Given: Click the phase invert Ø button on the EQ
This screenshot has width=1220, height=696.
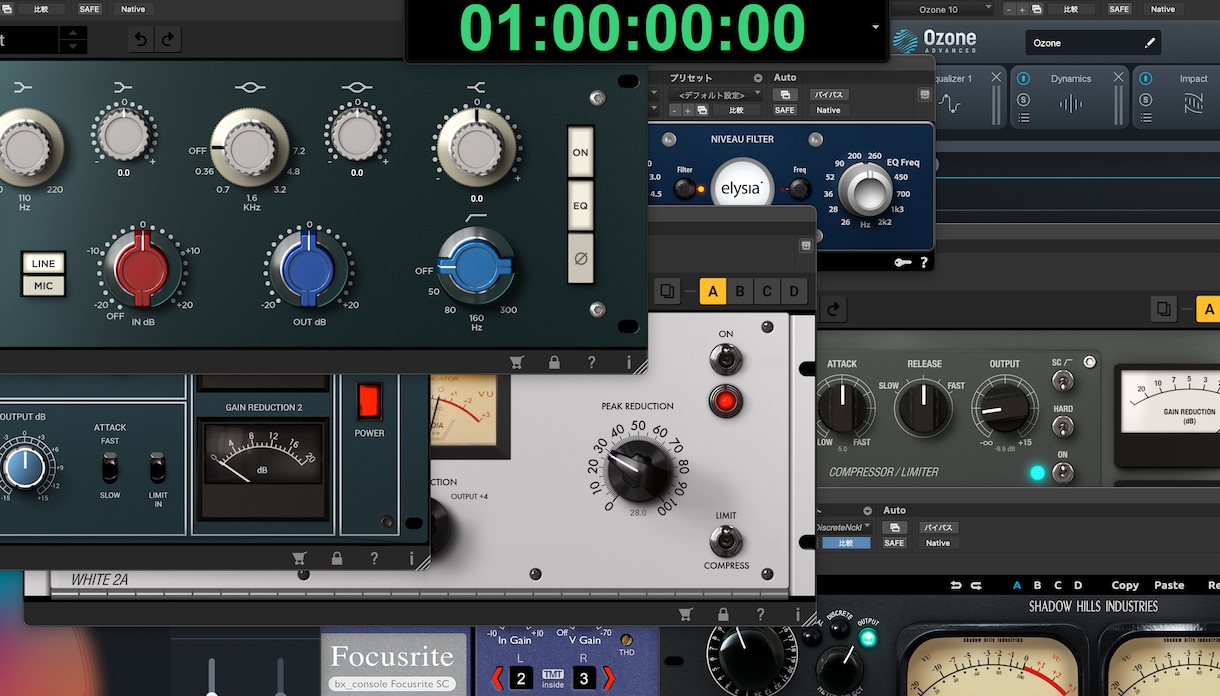Looking at the screenshot, I should 580,259.
